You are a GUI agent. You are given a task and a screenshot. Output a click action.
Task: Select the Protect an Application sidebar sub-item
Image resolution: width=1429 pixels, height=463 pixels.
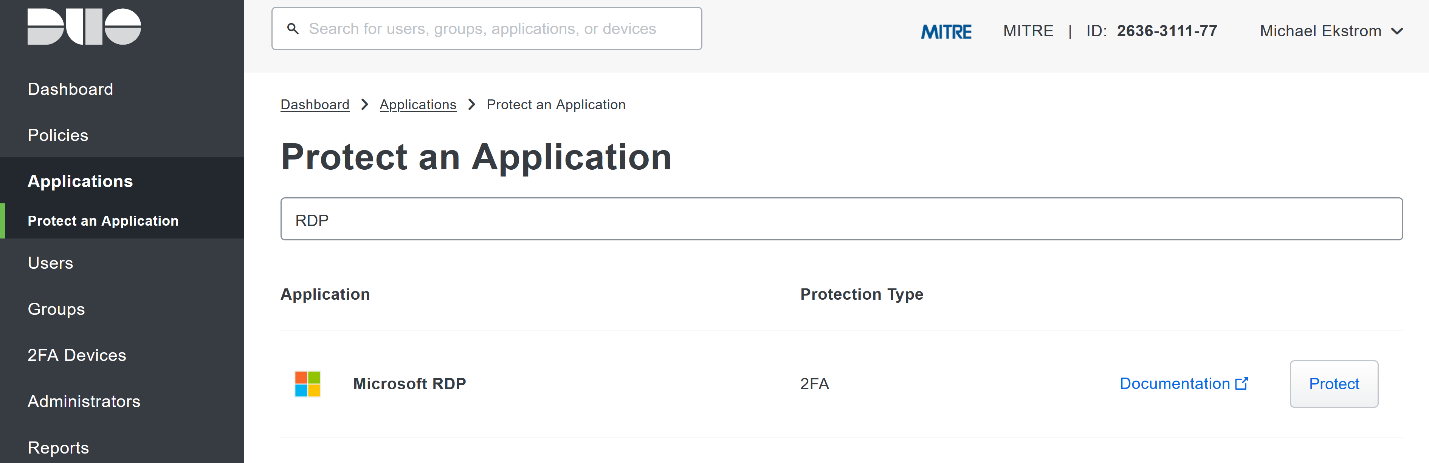coord(103,221)
